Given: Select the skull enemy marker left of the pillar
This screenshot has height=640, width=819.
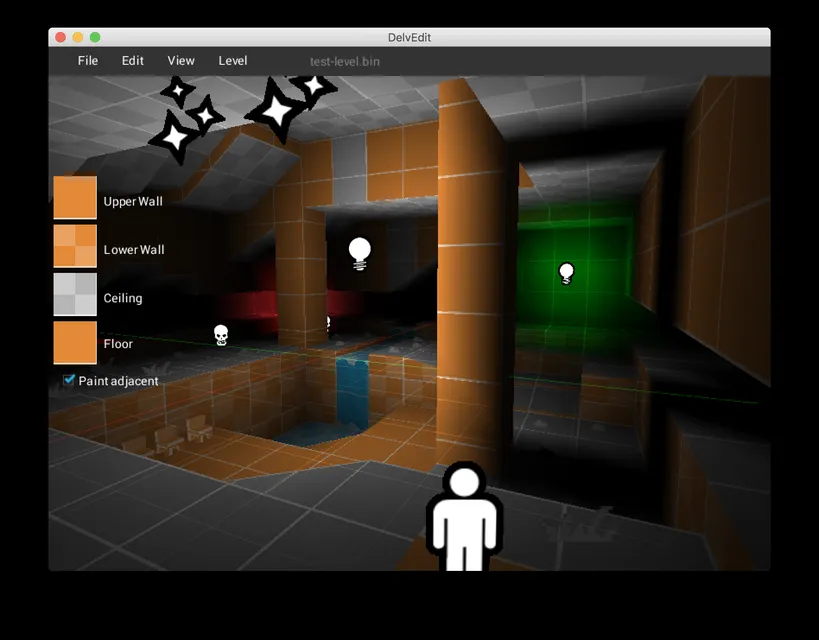Looking at the screenshot, I should (221, 335).
